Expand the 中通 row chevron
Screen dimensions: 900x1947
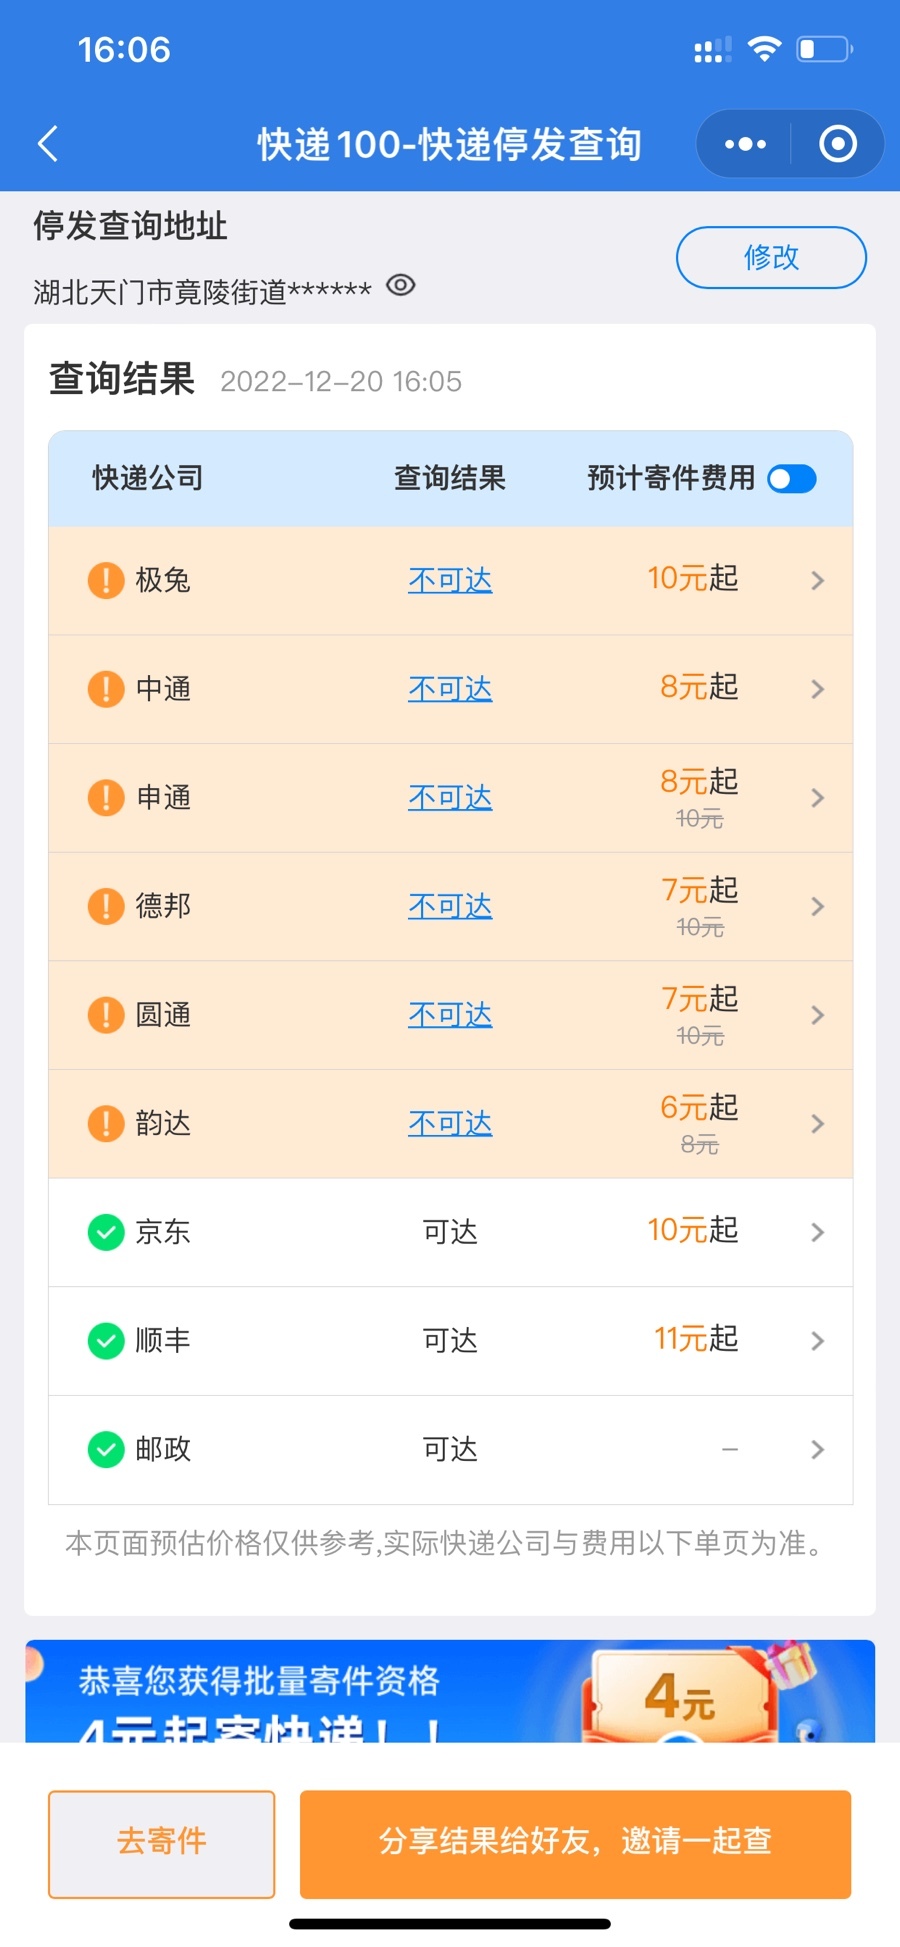coord(817,689)
